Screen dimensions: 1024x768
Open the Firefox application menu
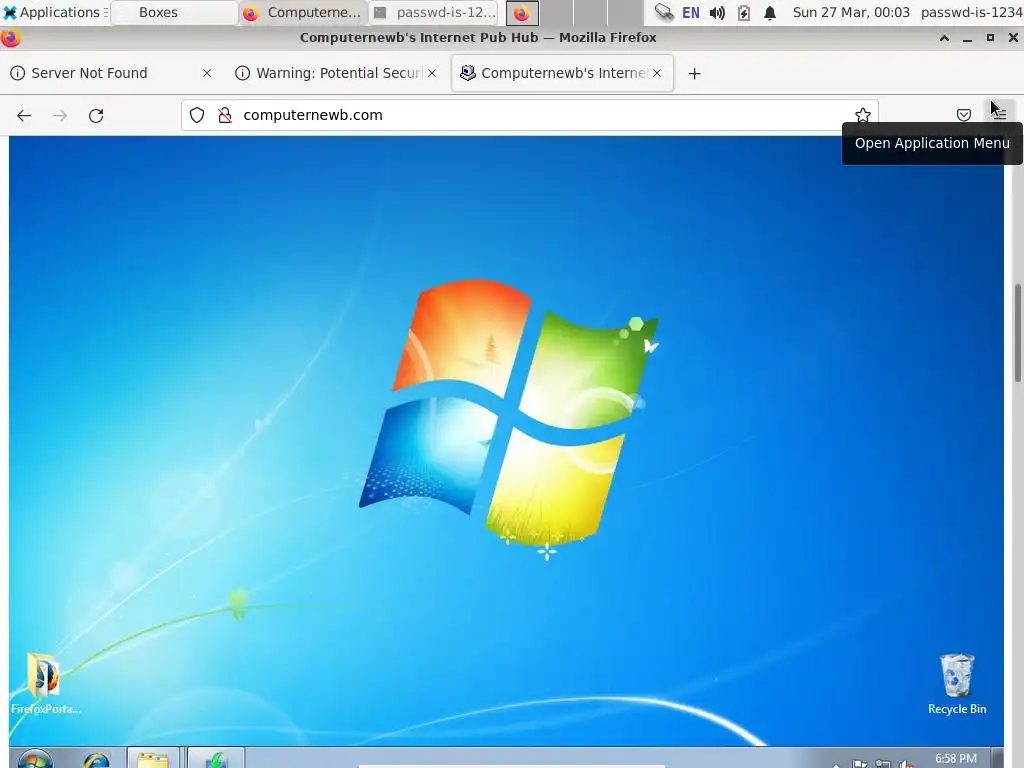click(999, 113)
